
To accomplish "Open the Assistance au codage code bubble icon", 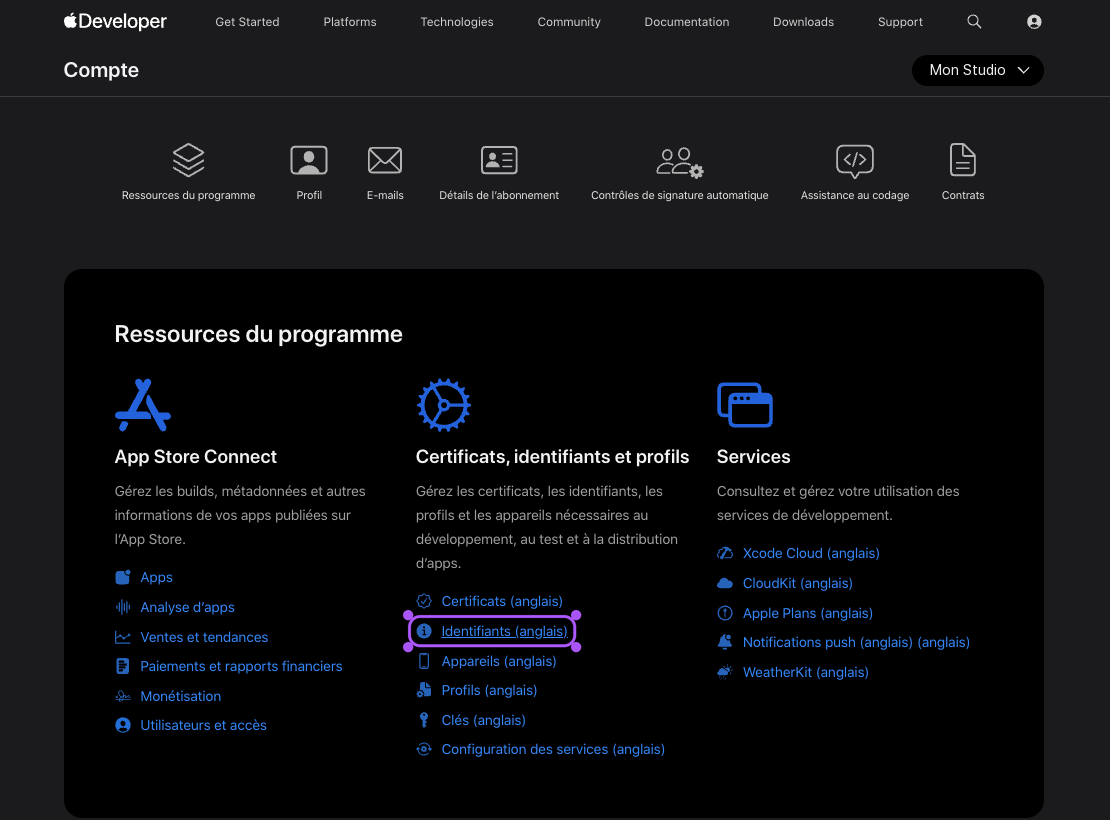I will [854, 161].
